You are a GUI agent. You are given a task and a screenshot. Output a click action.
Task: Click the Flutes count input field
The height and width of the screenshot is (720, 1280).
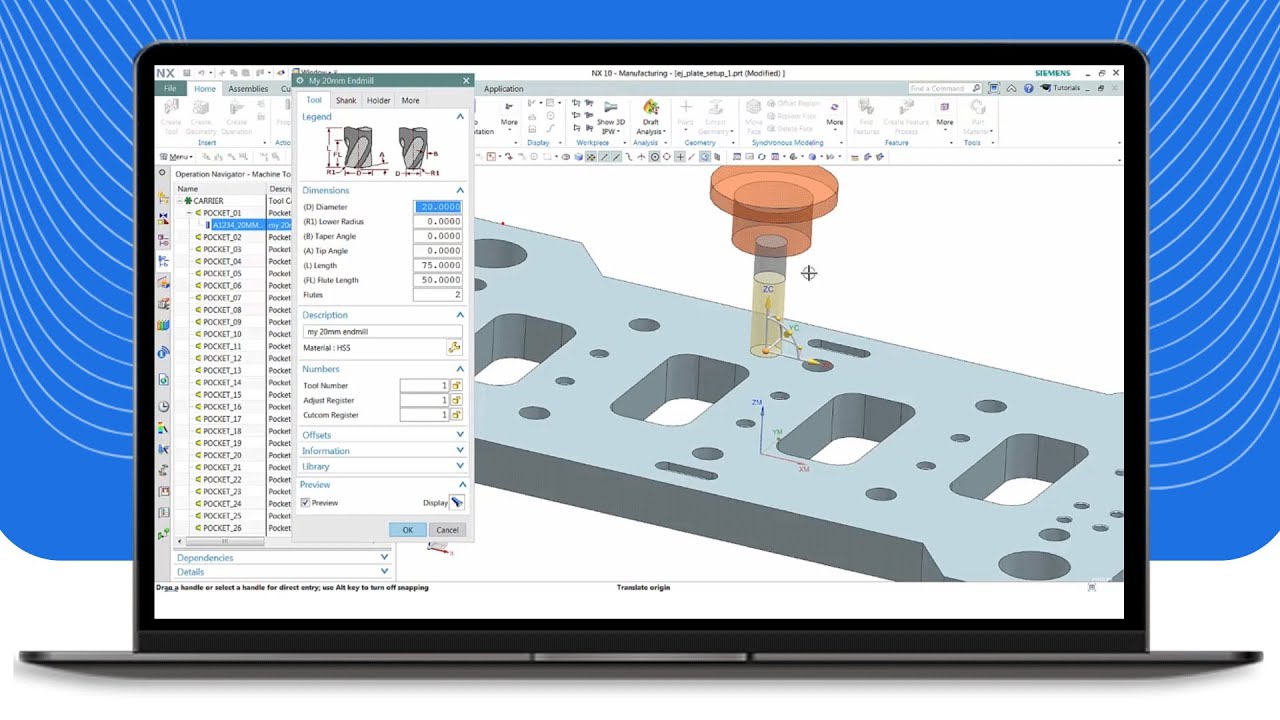(x=438, y=294)
